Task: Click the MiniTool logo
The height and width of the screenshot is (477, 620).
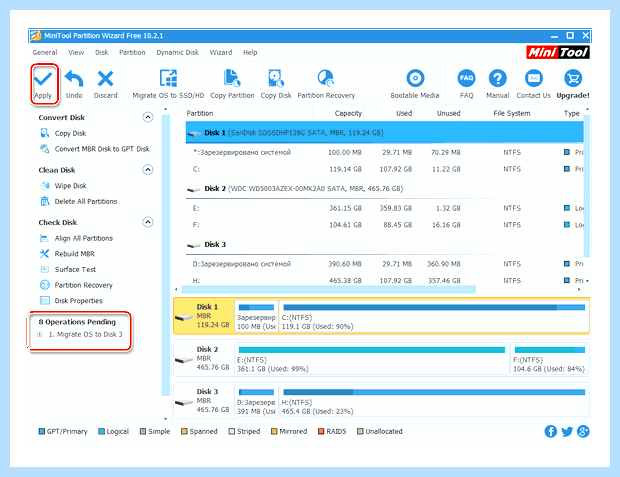Action: point(558,52)
